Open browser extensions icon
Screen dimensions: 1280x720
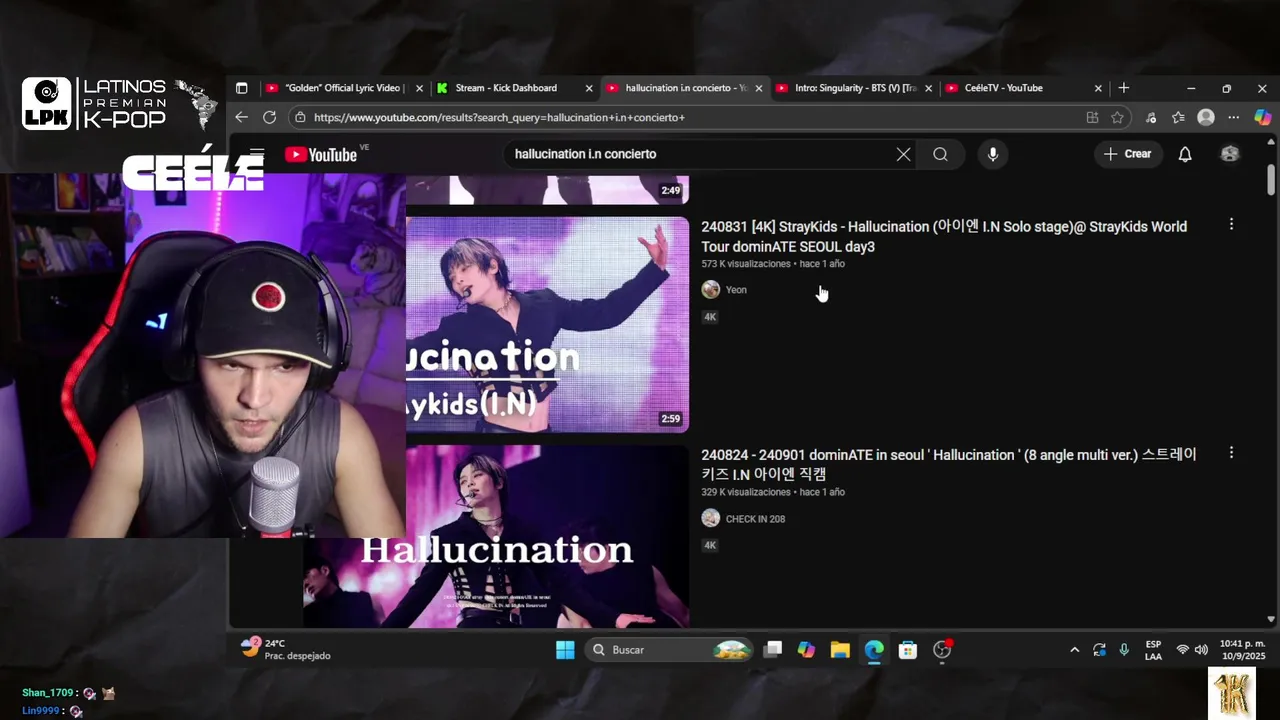1151,117
